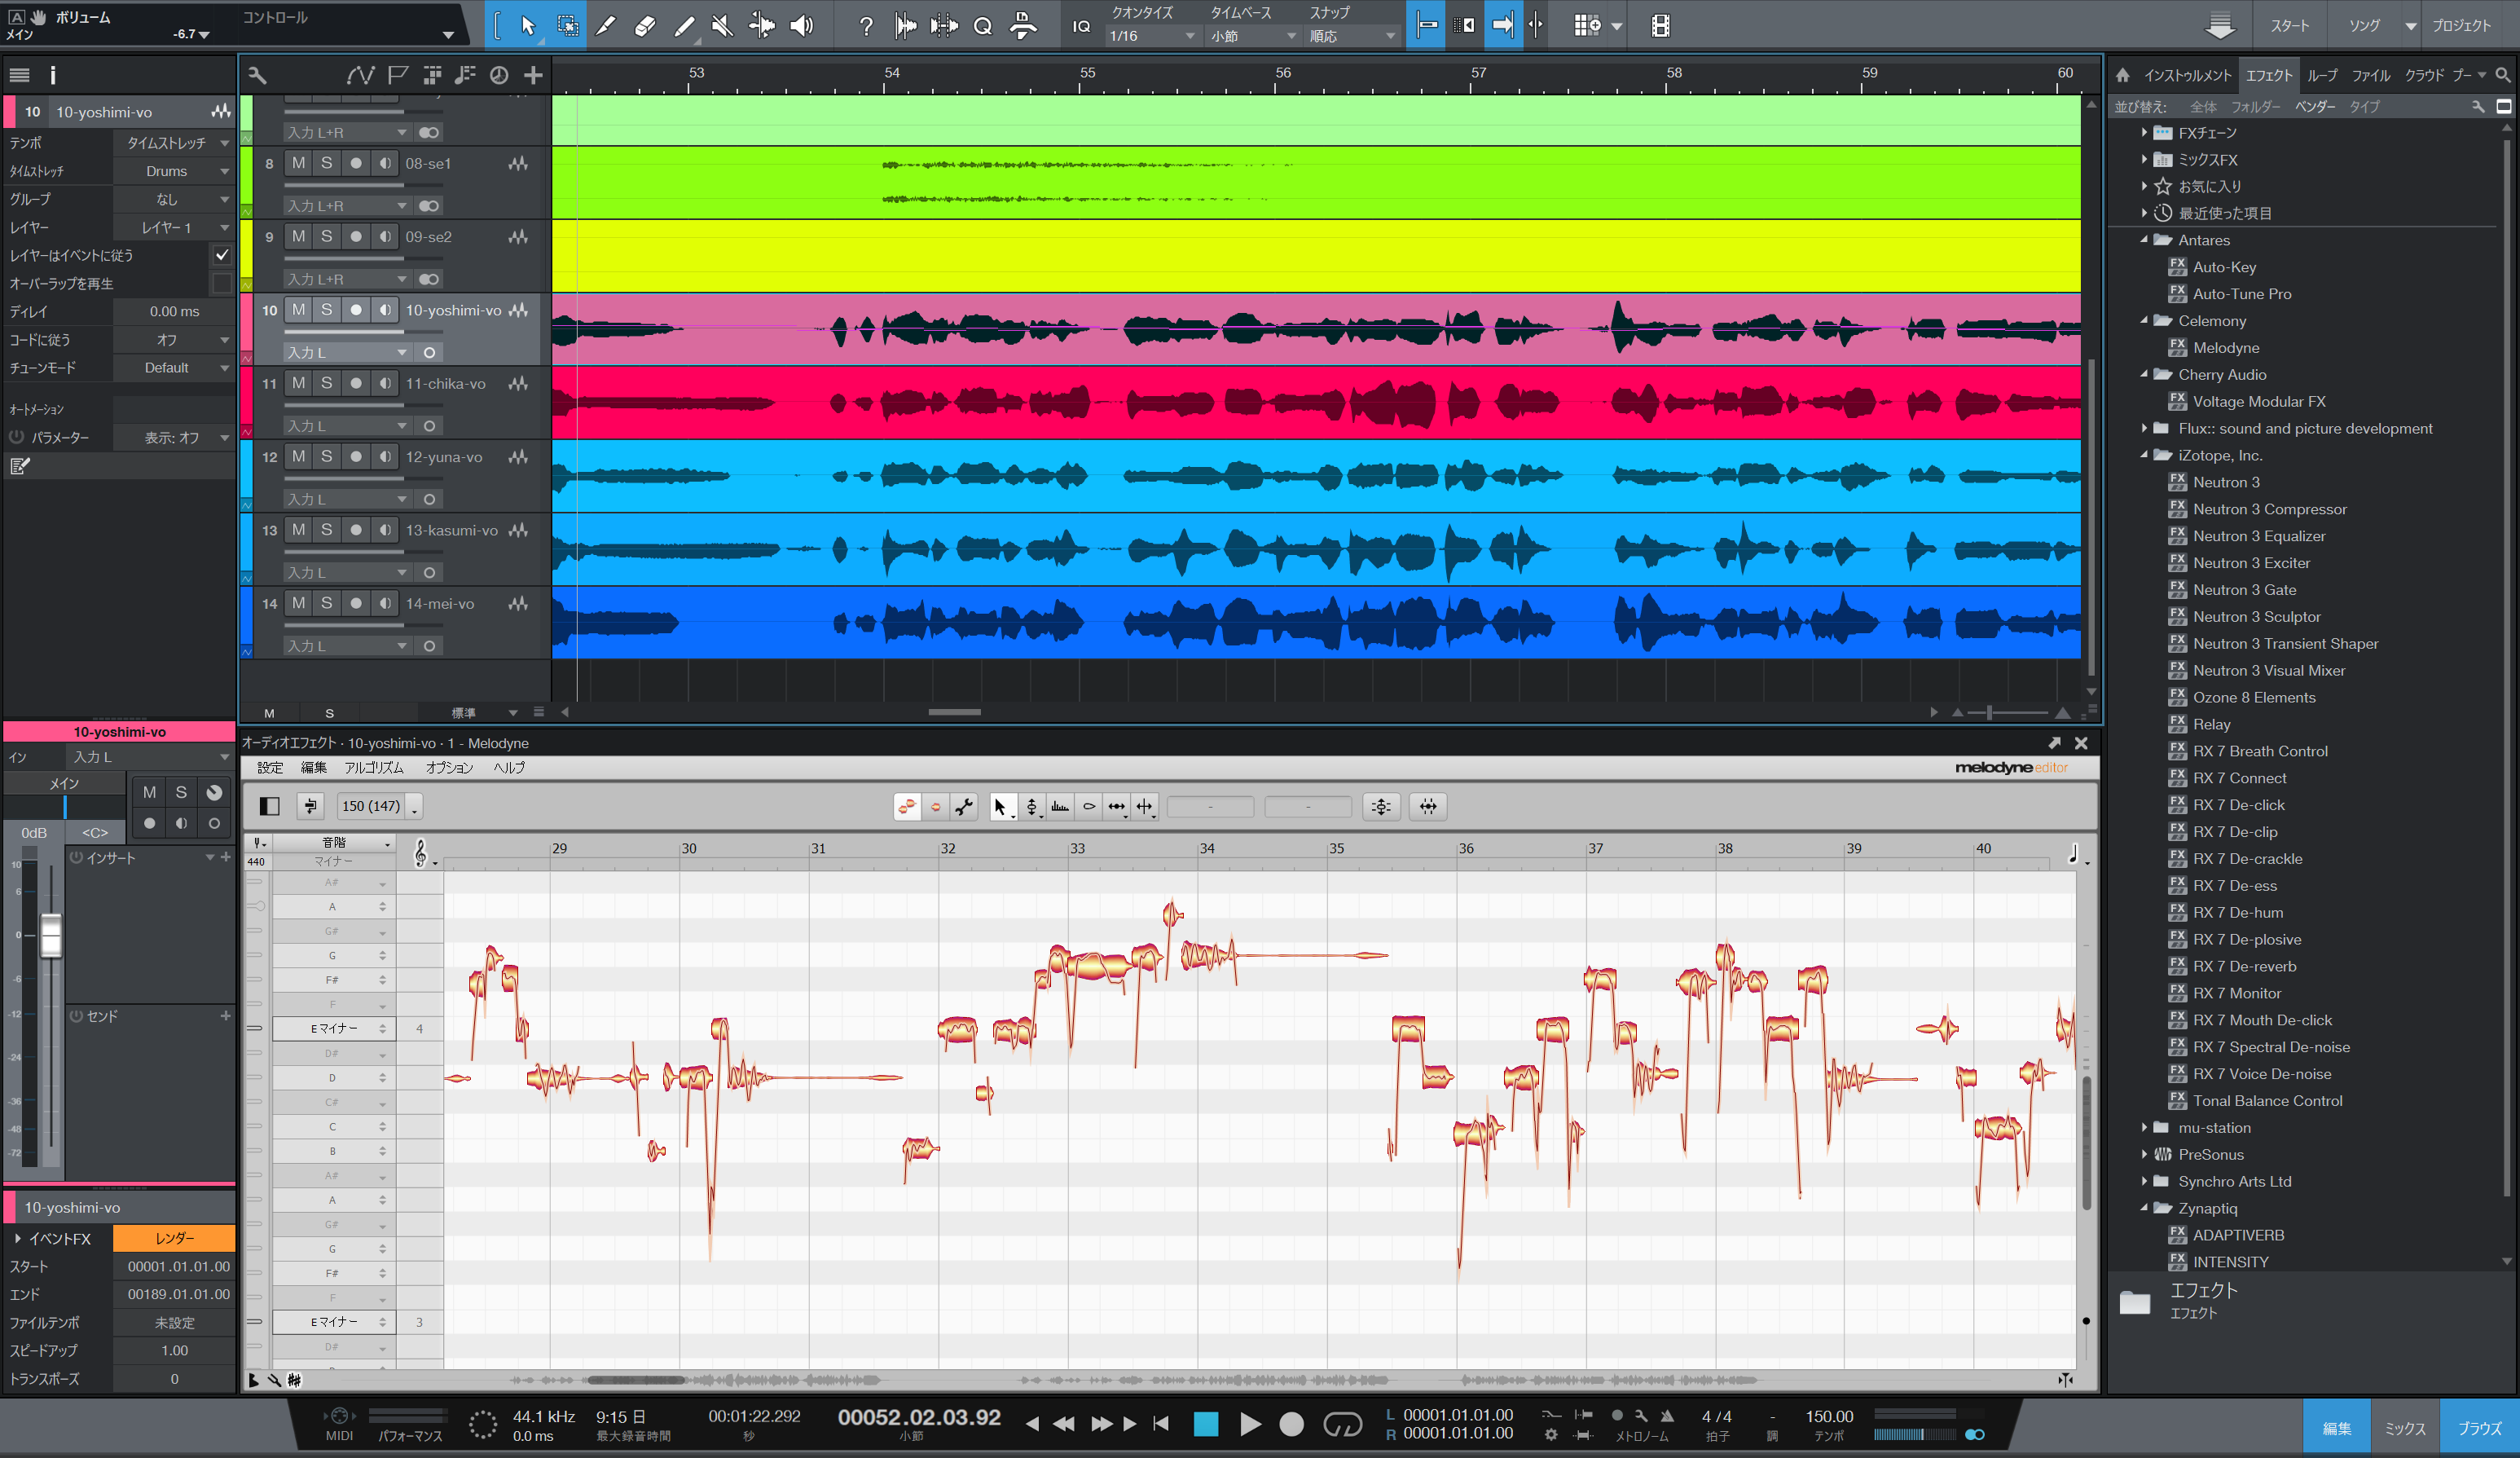Toggle loop playback in transport
Screen dimensions: 2520x1458
click(x=1342, y=1423)
